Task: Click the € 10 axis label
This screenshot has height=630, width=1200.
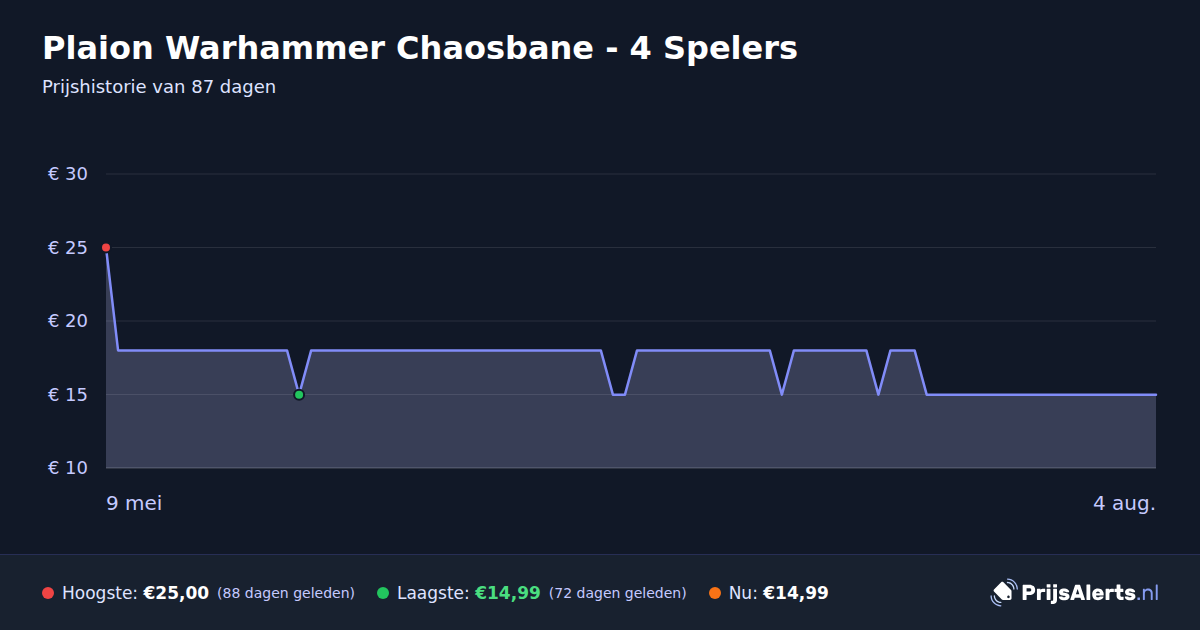Action: tap(68, 468)
